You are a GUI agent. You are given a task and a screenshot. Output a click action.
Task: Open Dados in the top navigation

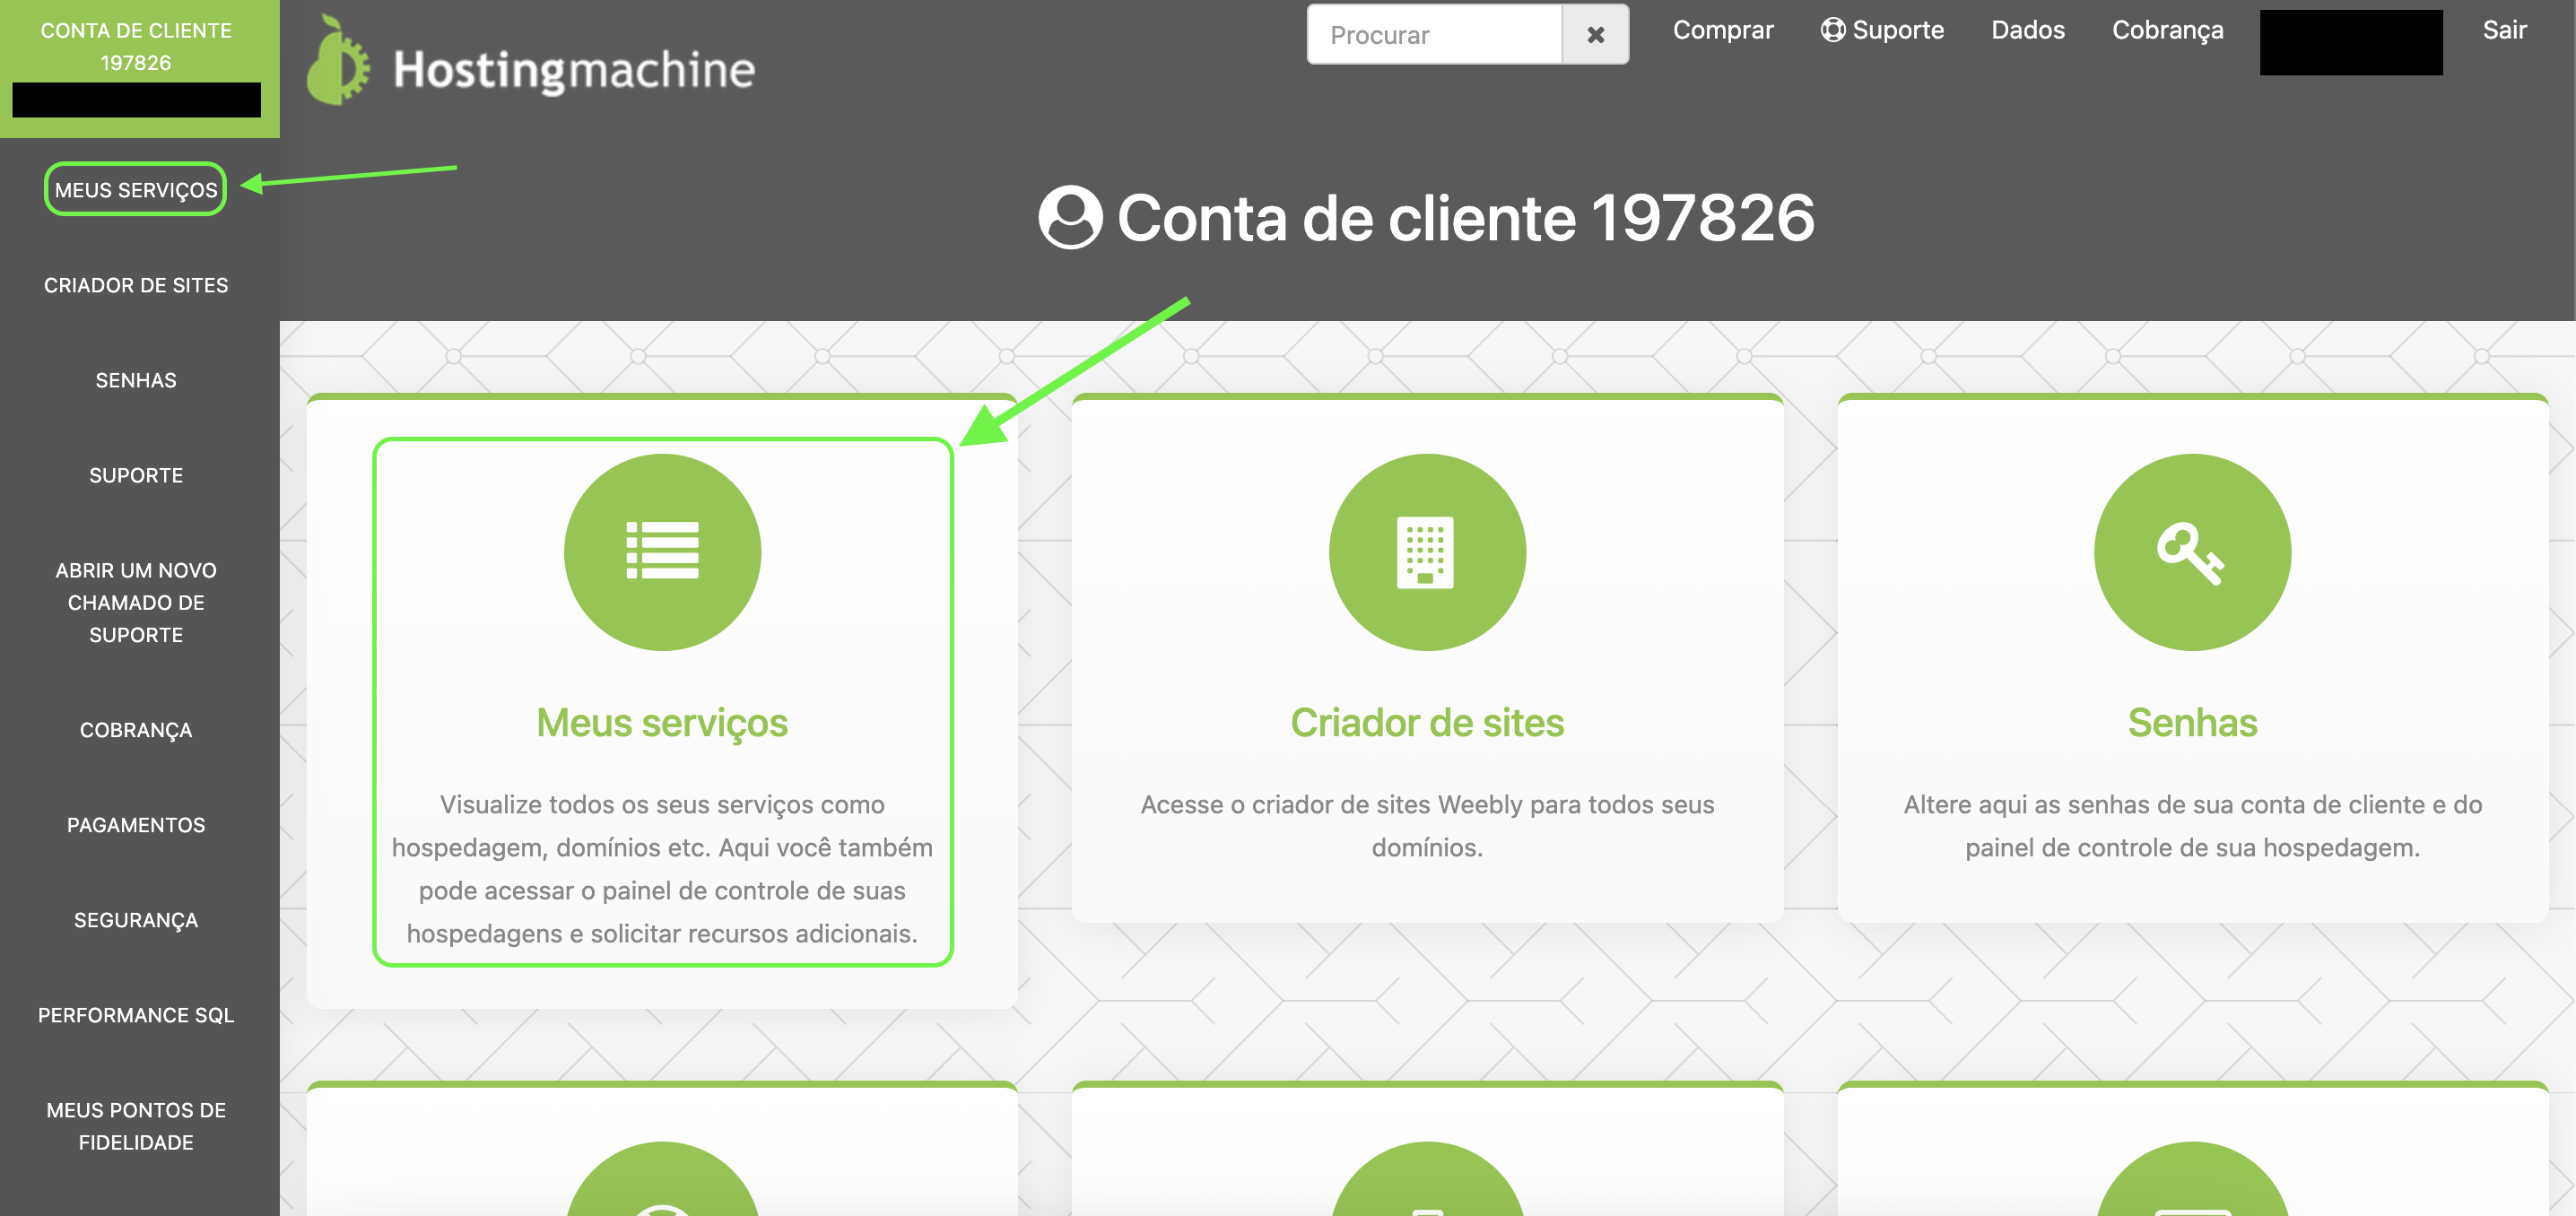point(2028,30)
